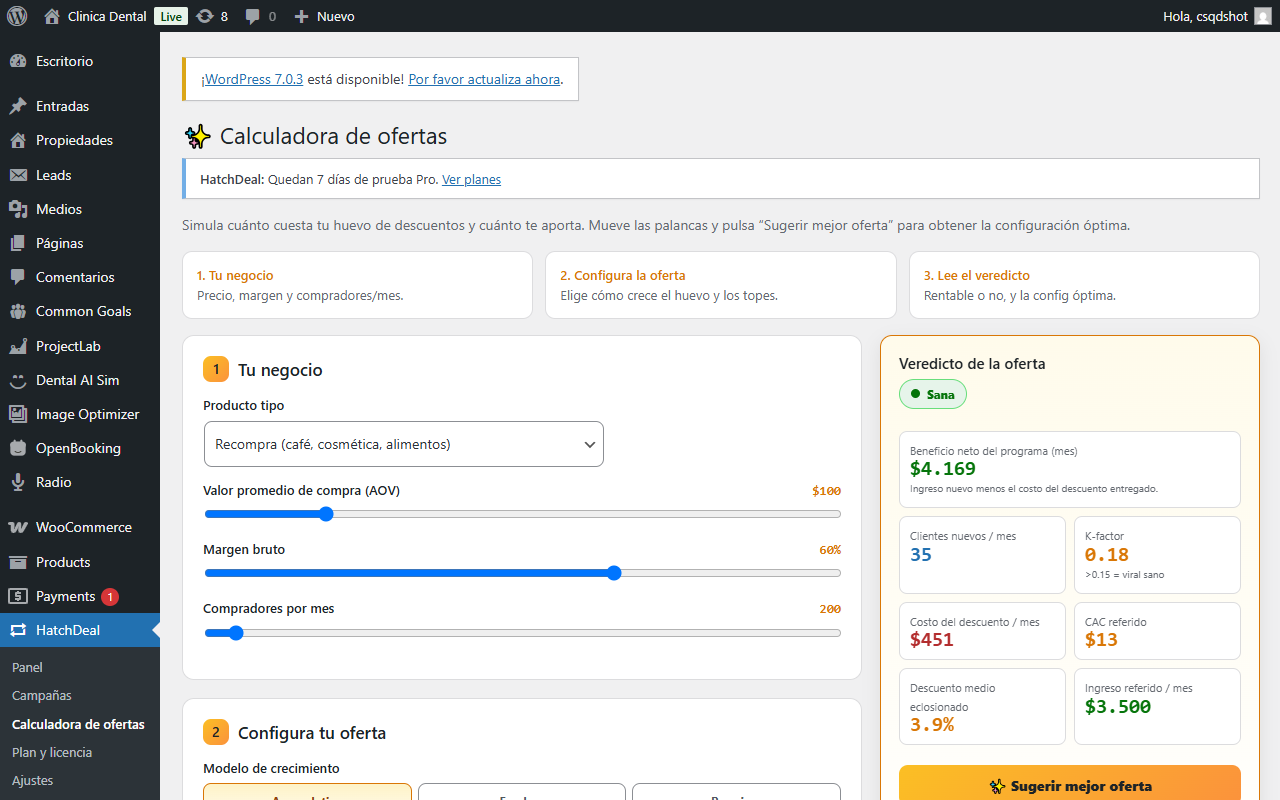
Task: Click Sugerir mejor oferta button
Action: tap(1070, 786)
